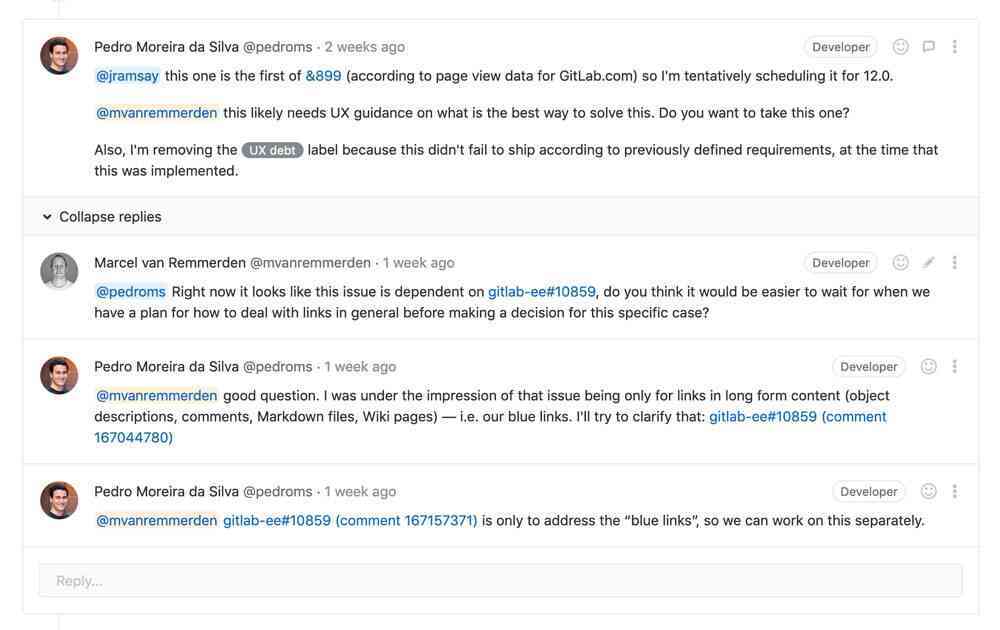Click Marcel van Remmerden's avatar
Viewport: 1000px width, 630px height.
59,271
